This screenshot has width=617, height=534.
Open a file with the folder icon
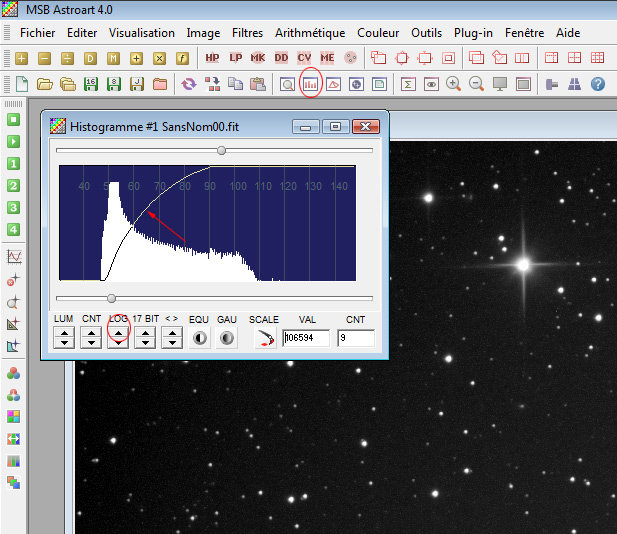44,84
